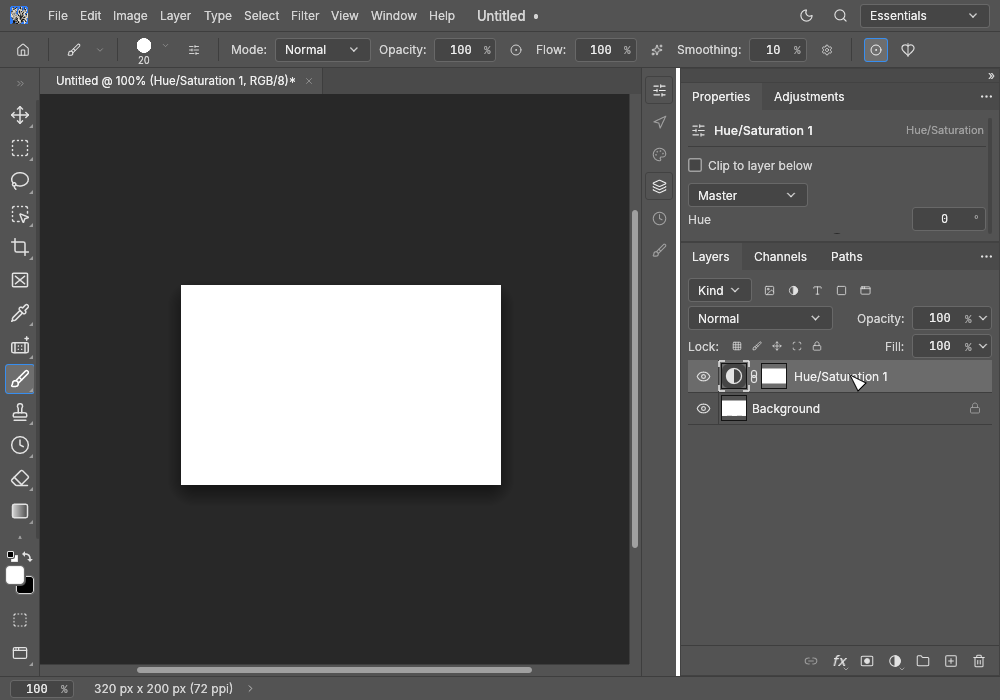
Task: Toggle lock transparent pixels
Action: tap(737, 346)
